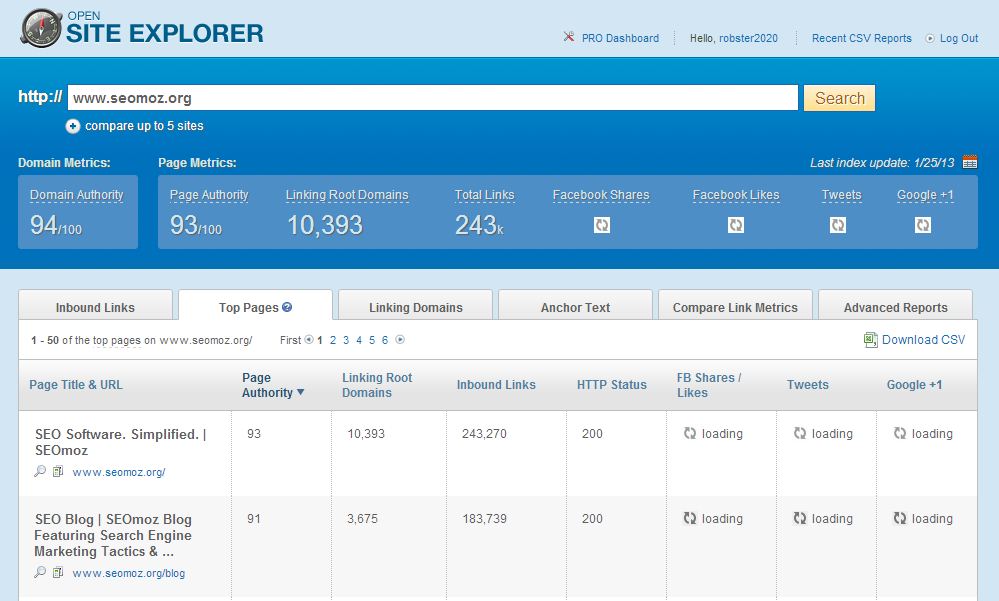Click the Download CSV spreadsheet icon
The image size is (999, 601).
coord(870,340)
